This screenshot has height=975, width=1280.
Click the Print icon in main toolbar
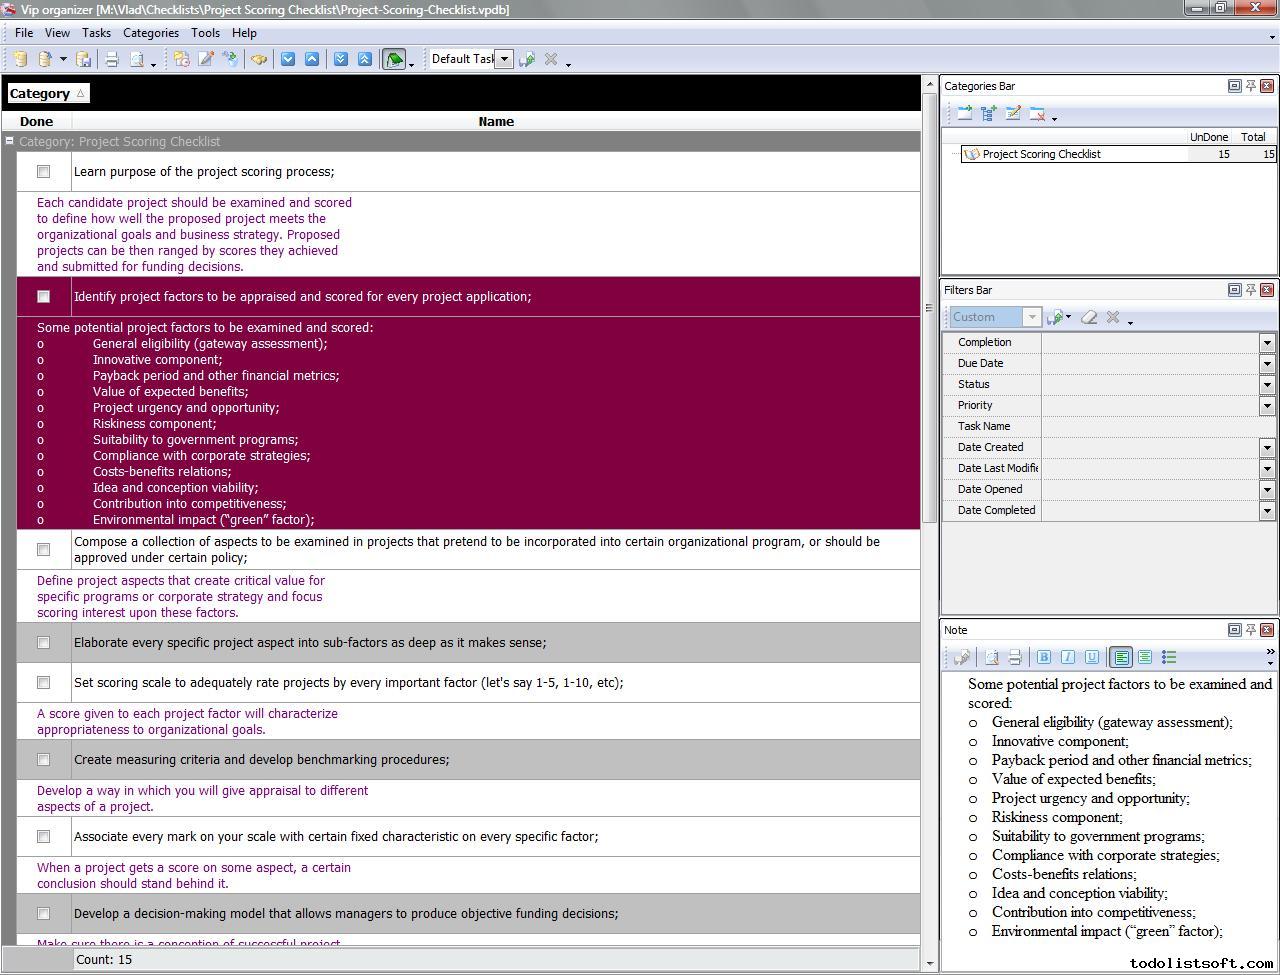click(x=112, y=59)
